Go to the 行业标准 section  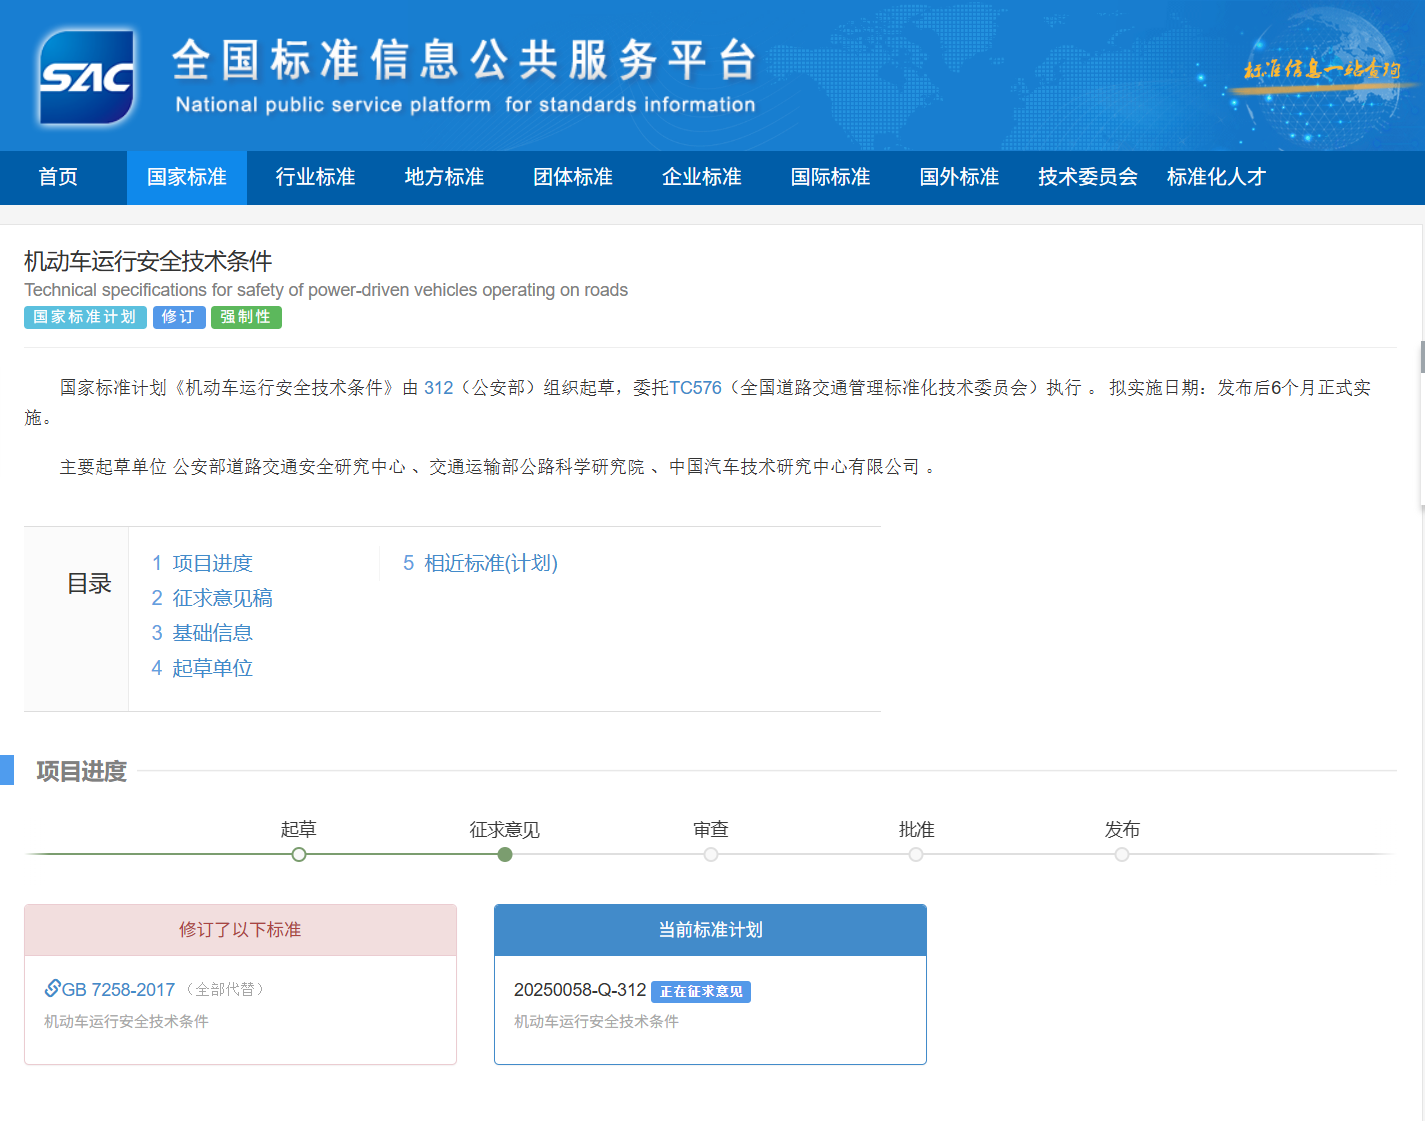(x=315, y=177)
